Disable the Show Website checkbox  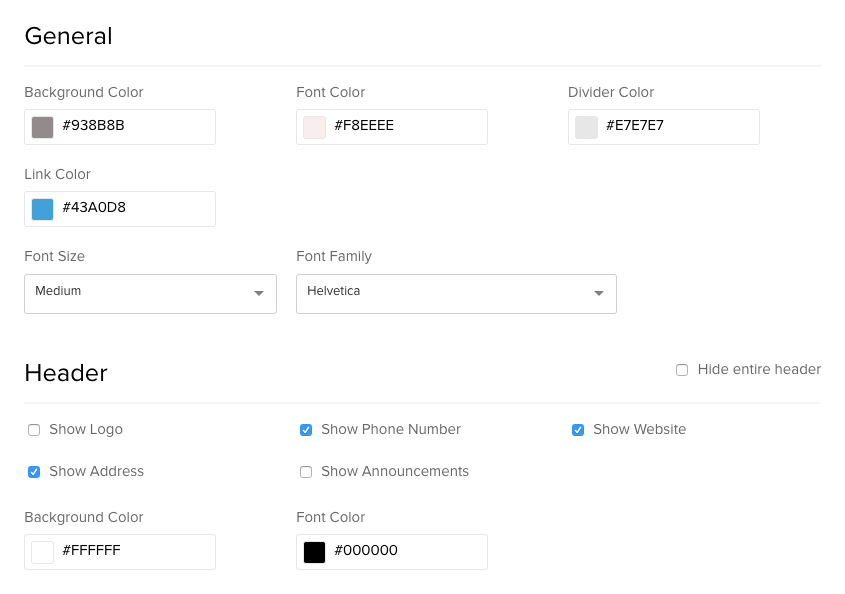[578, 430]
